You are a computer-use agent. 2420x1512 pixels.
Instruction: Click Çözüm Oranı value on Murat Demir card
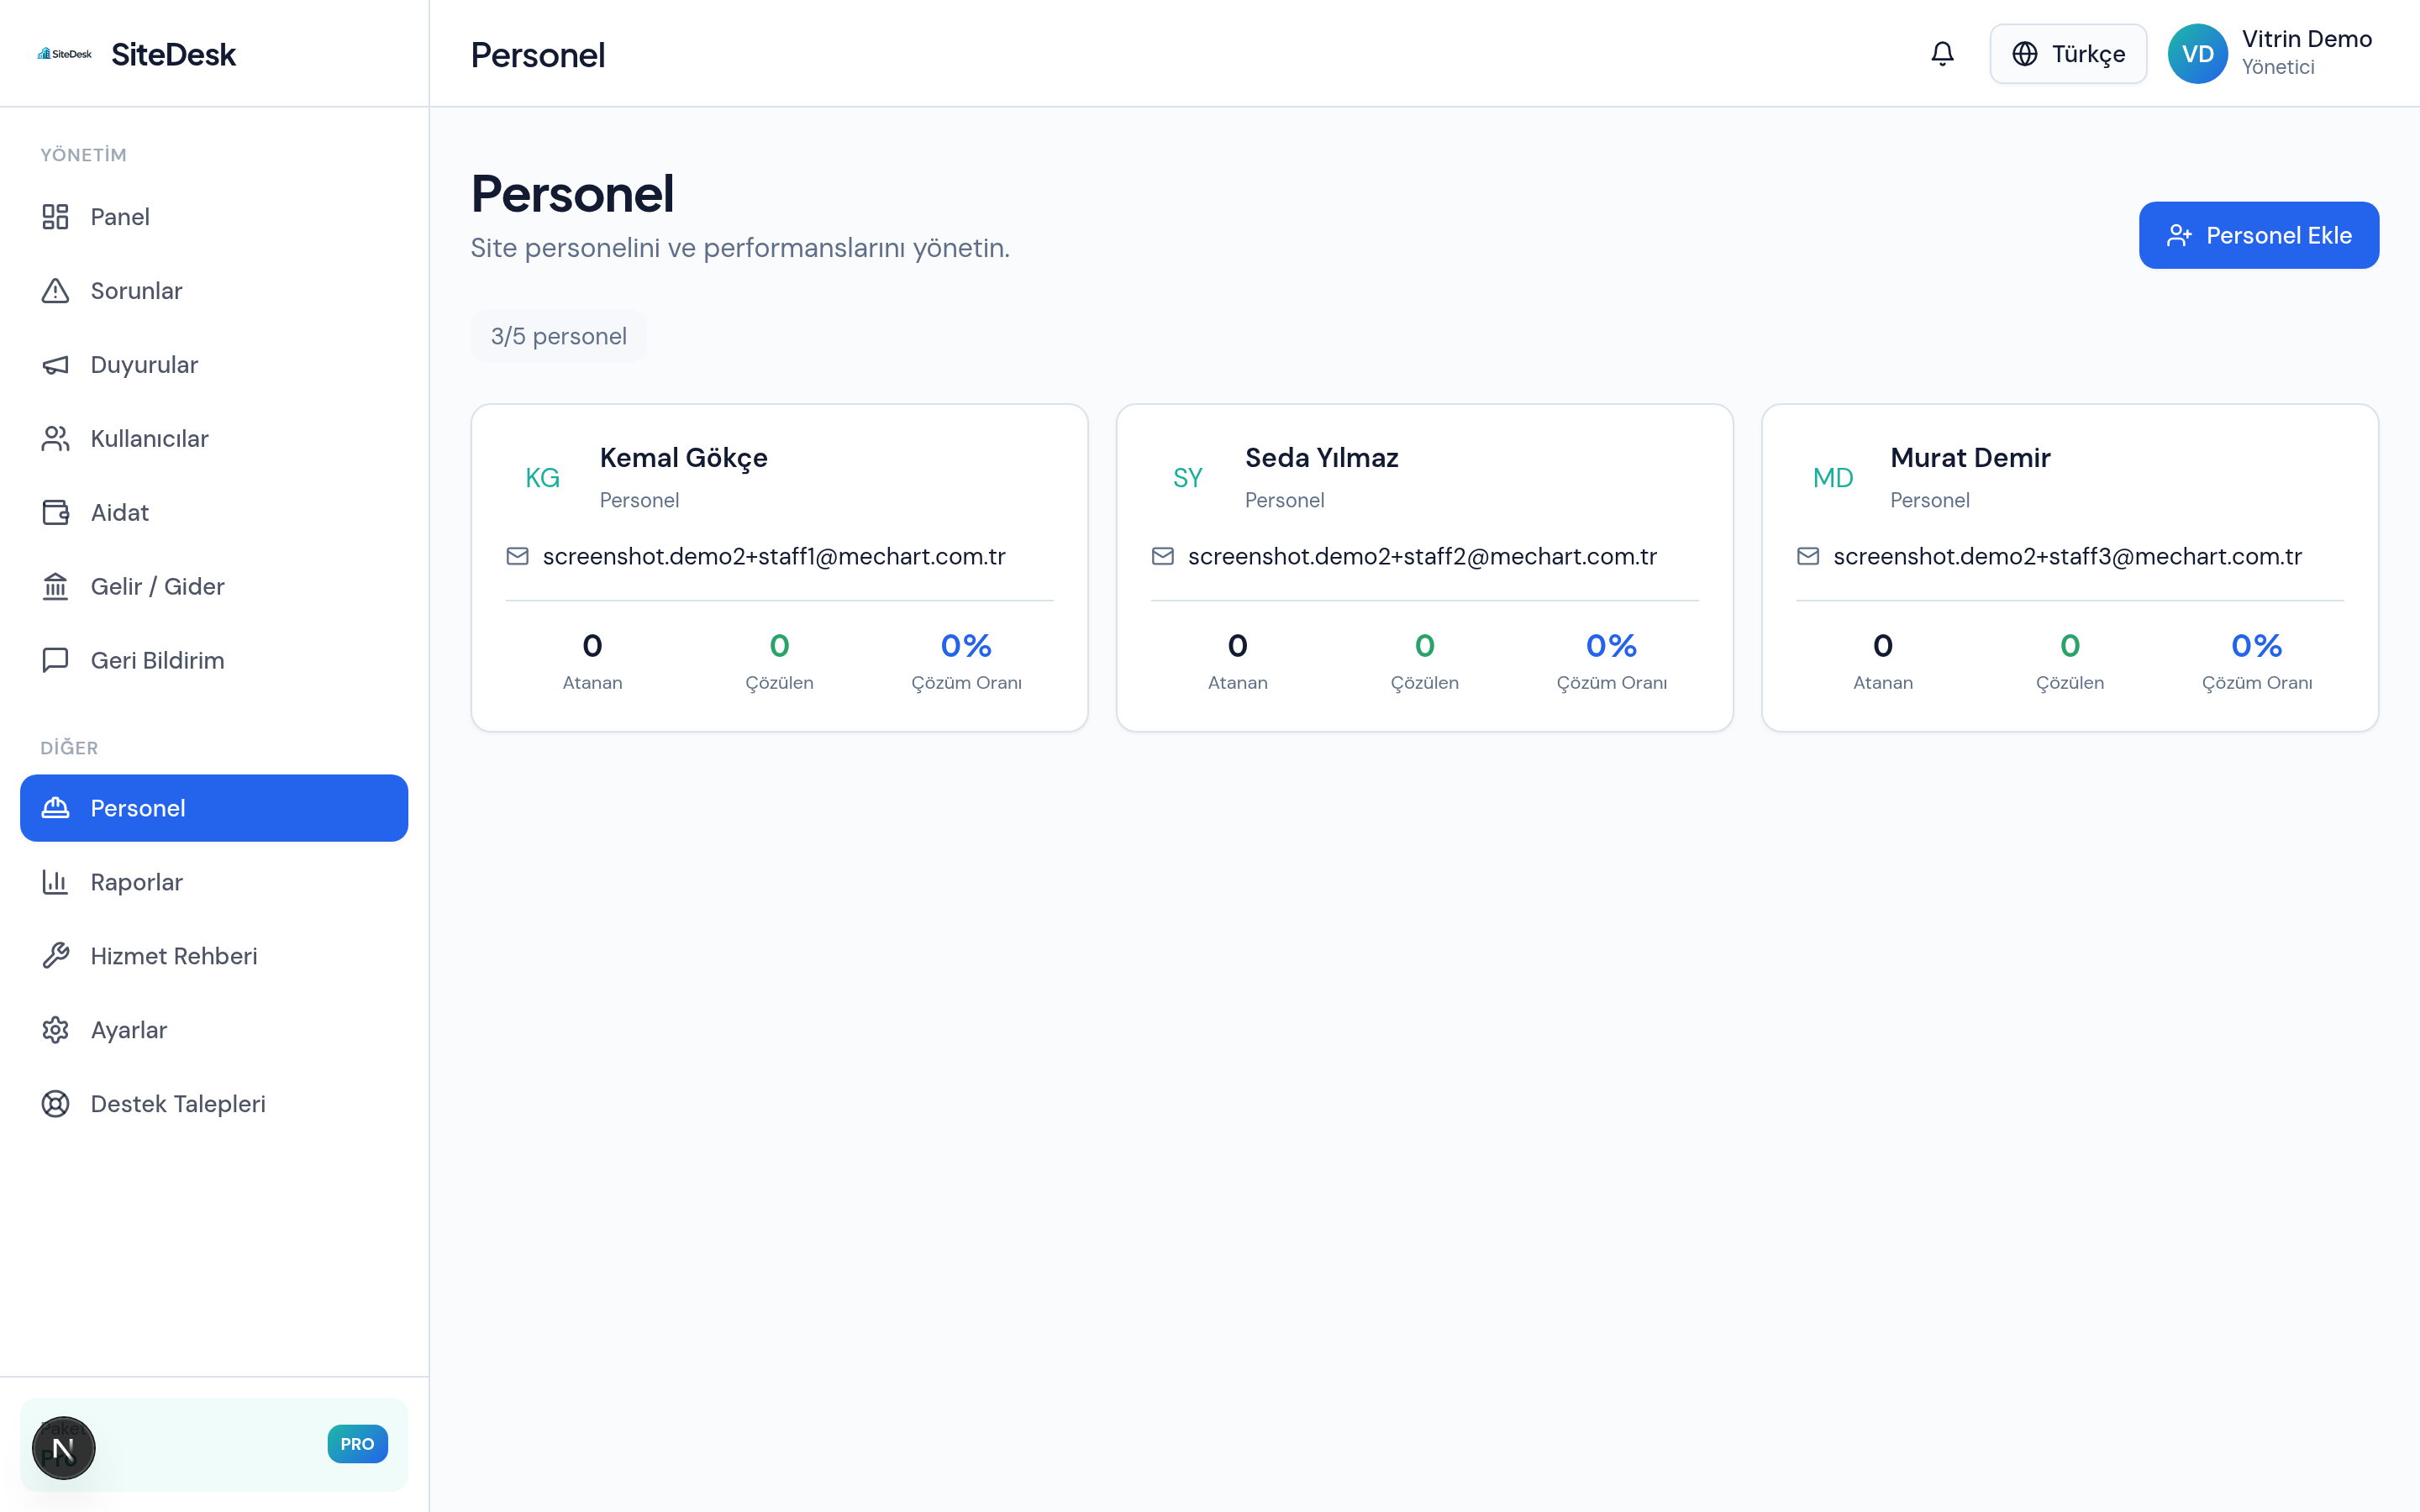coord(2256,646)
